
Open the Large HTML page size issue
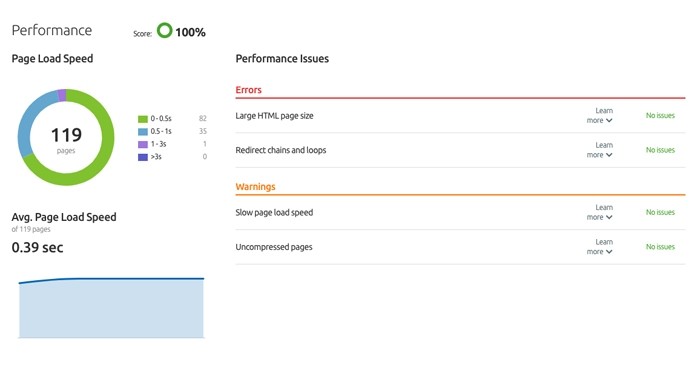click(x=274, y=116)
